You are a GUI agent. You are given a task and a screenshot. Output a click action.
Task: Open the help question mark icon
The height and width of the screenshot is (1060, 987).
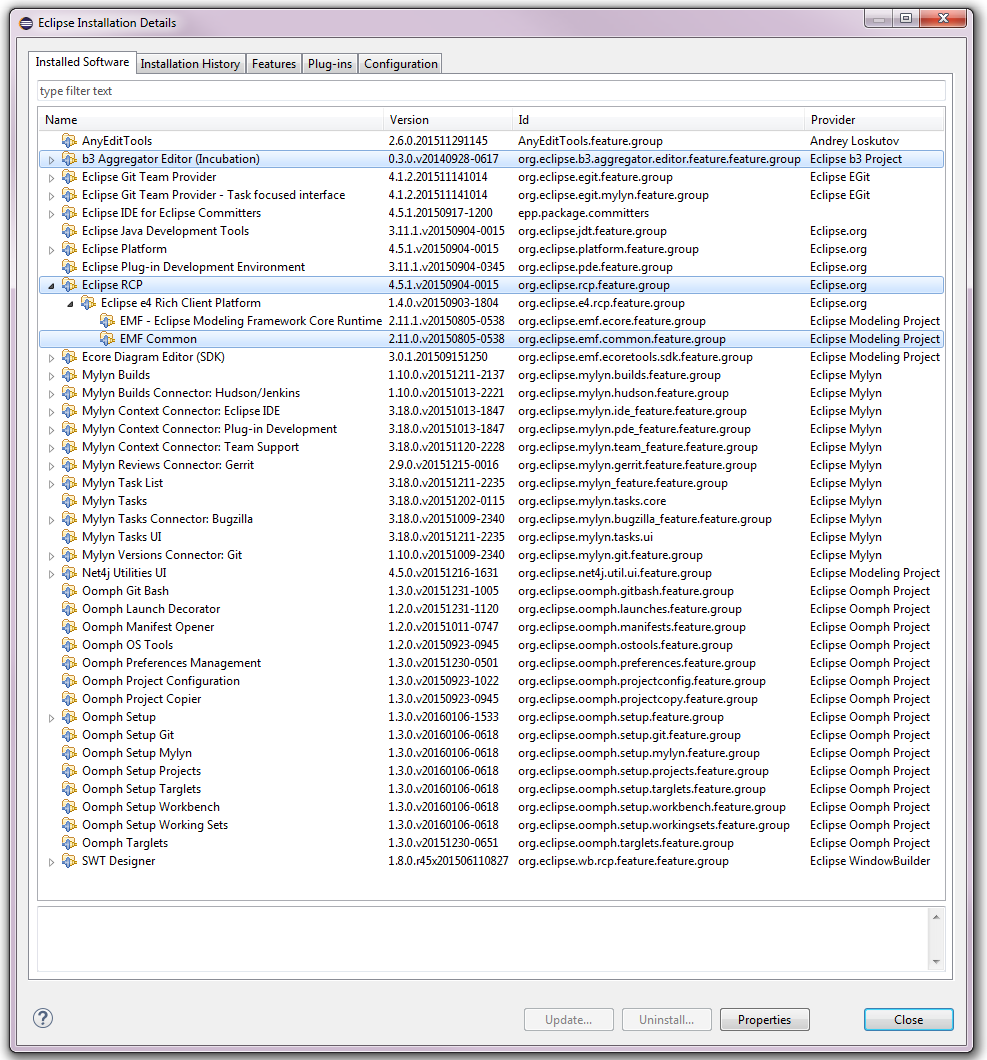(43, 1018)
